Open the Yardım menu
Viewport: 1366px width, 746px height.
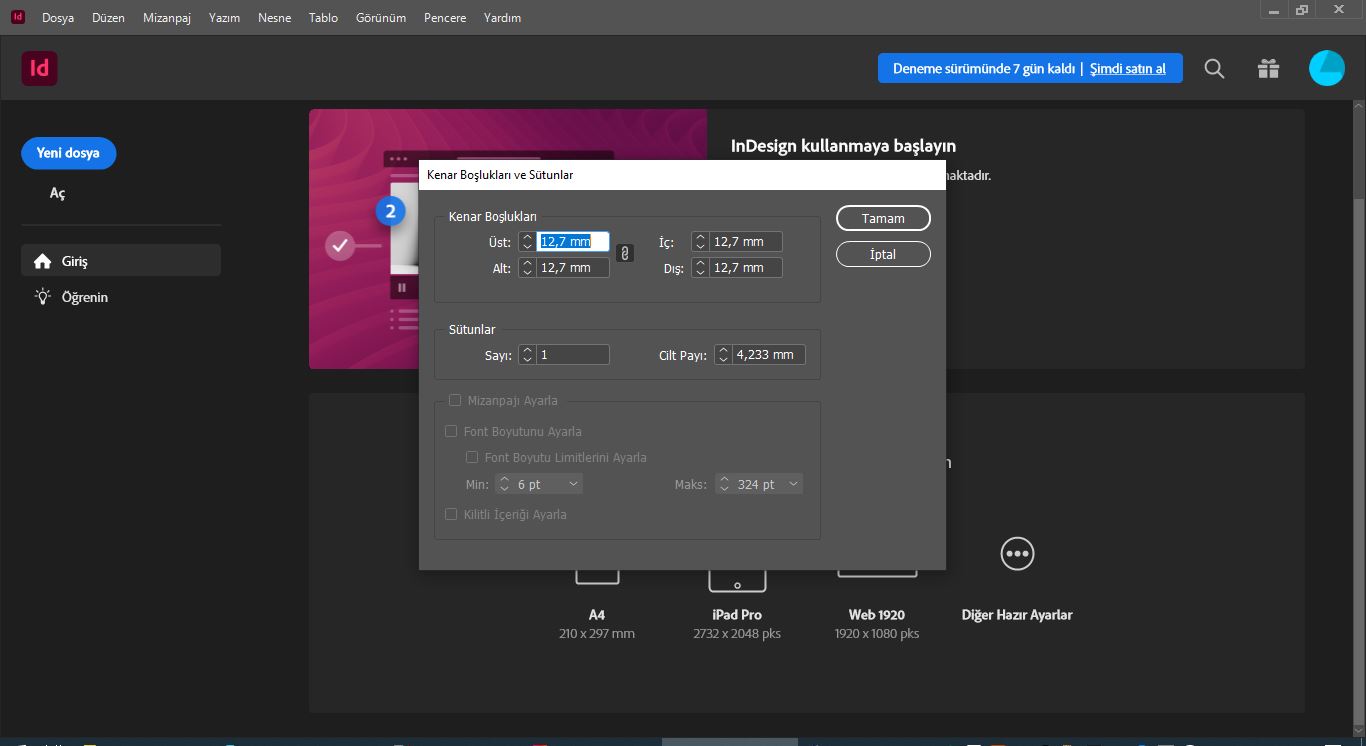click(x=502, y=18)
